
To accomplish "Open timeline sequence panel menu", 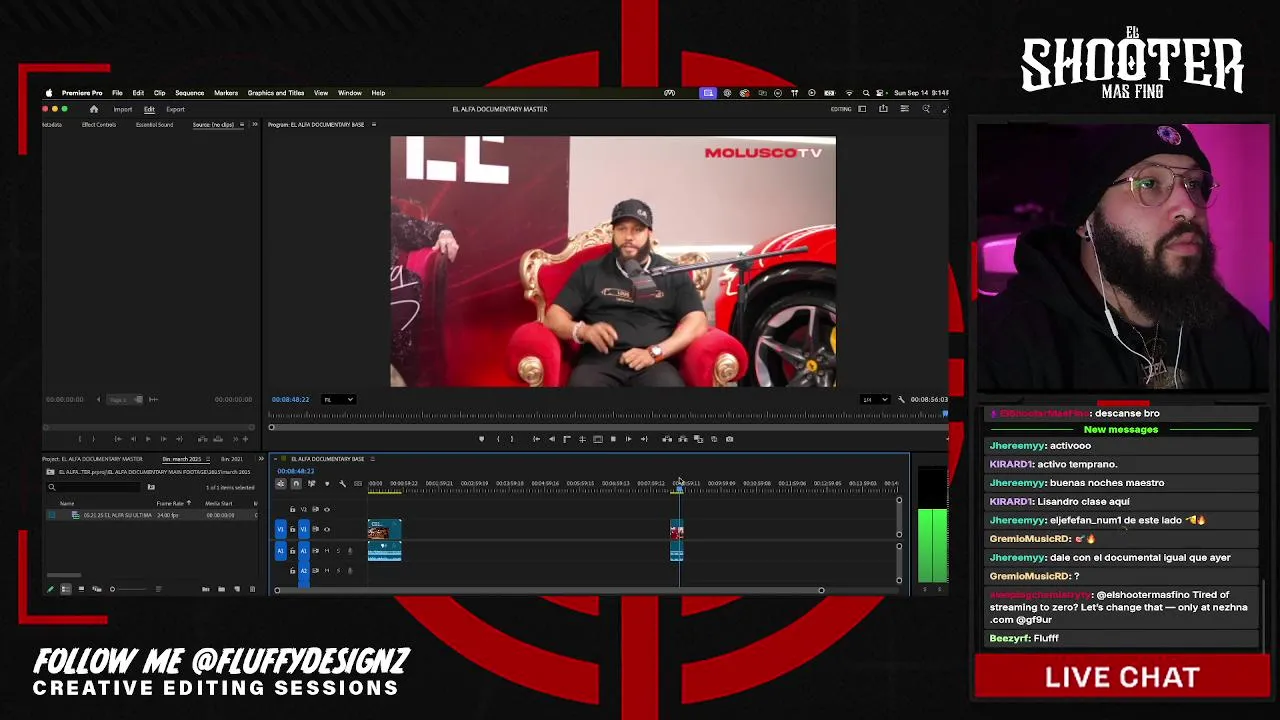I will [372, 459].
